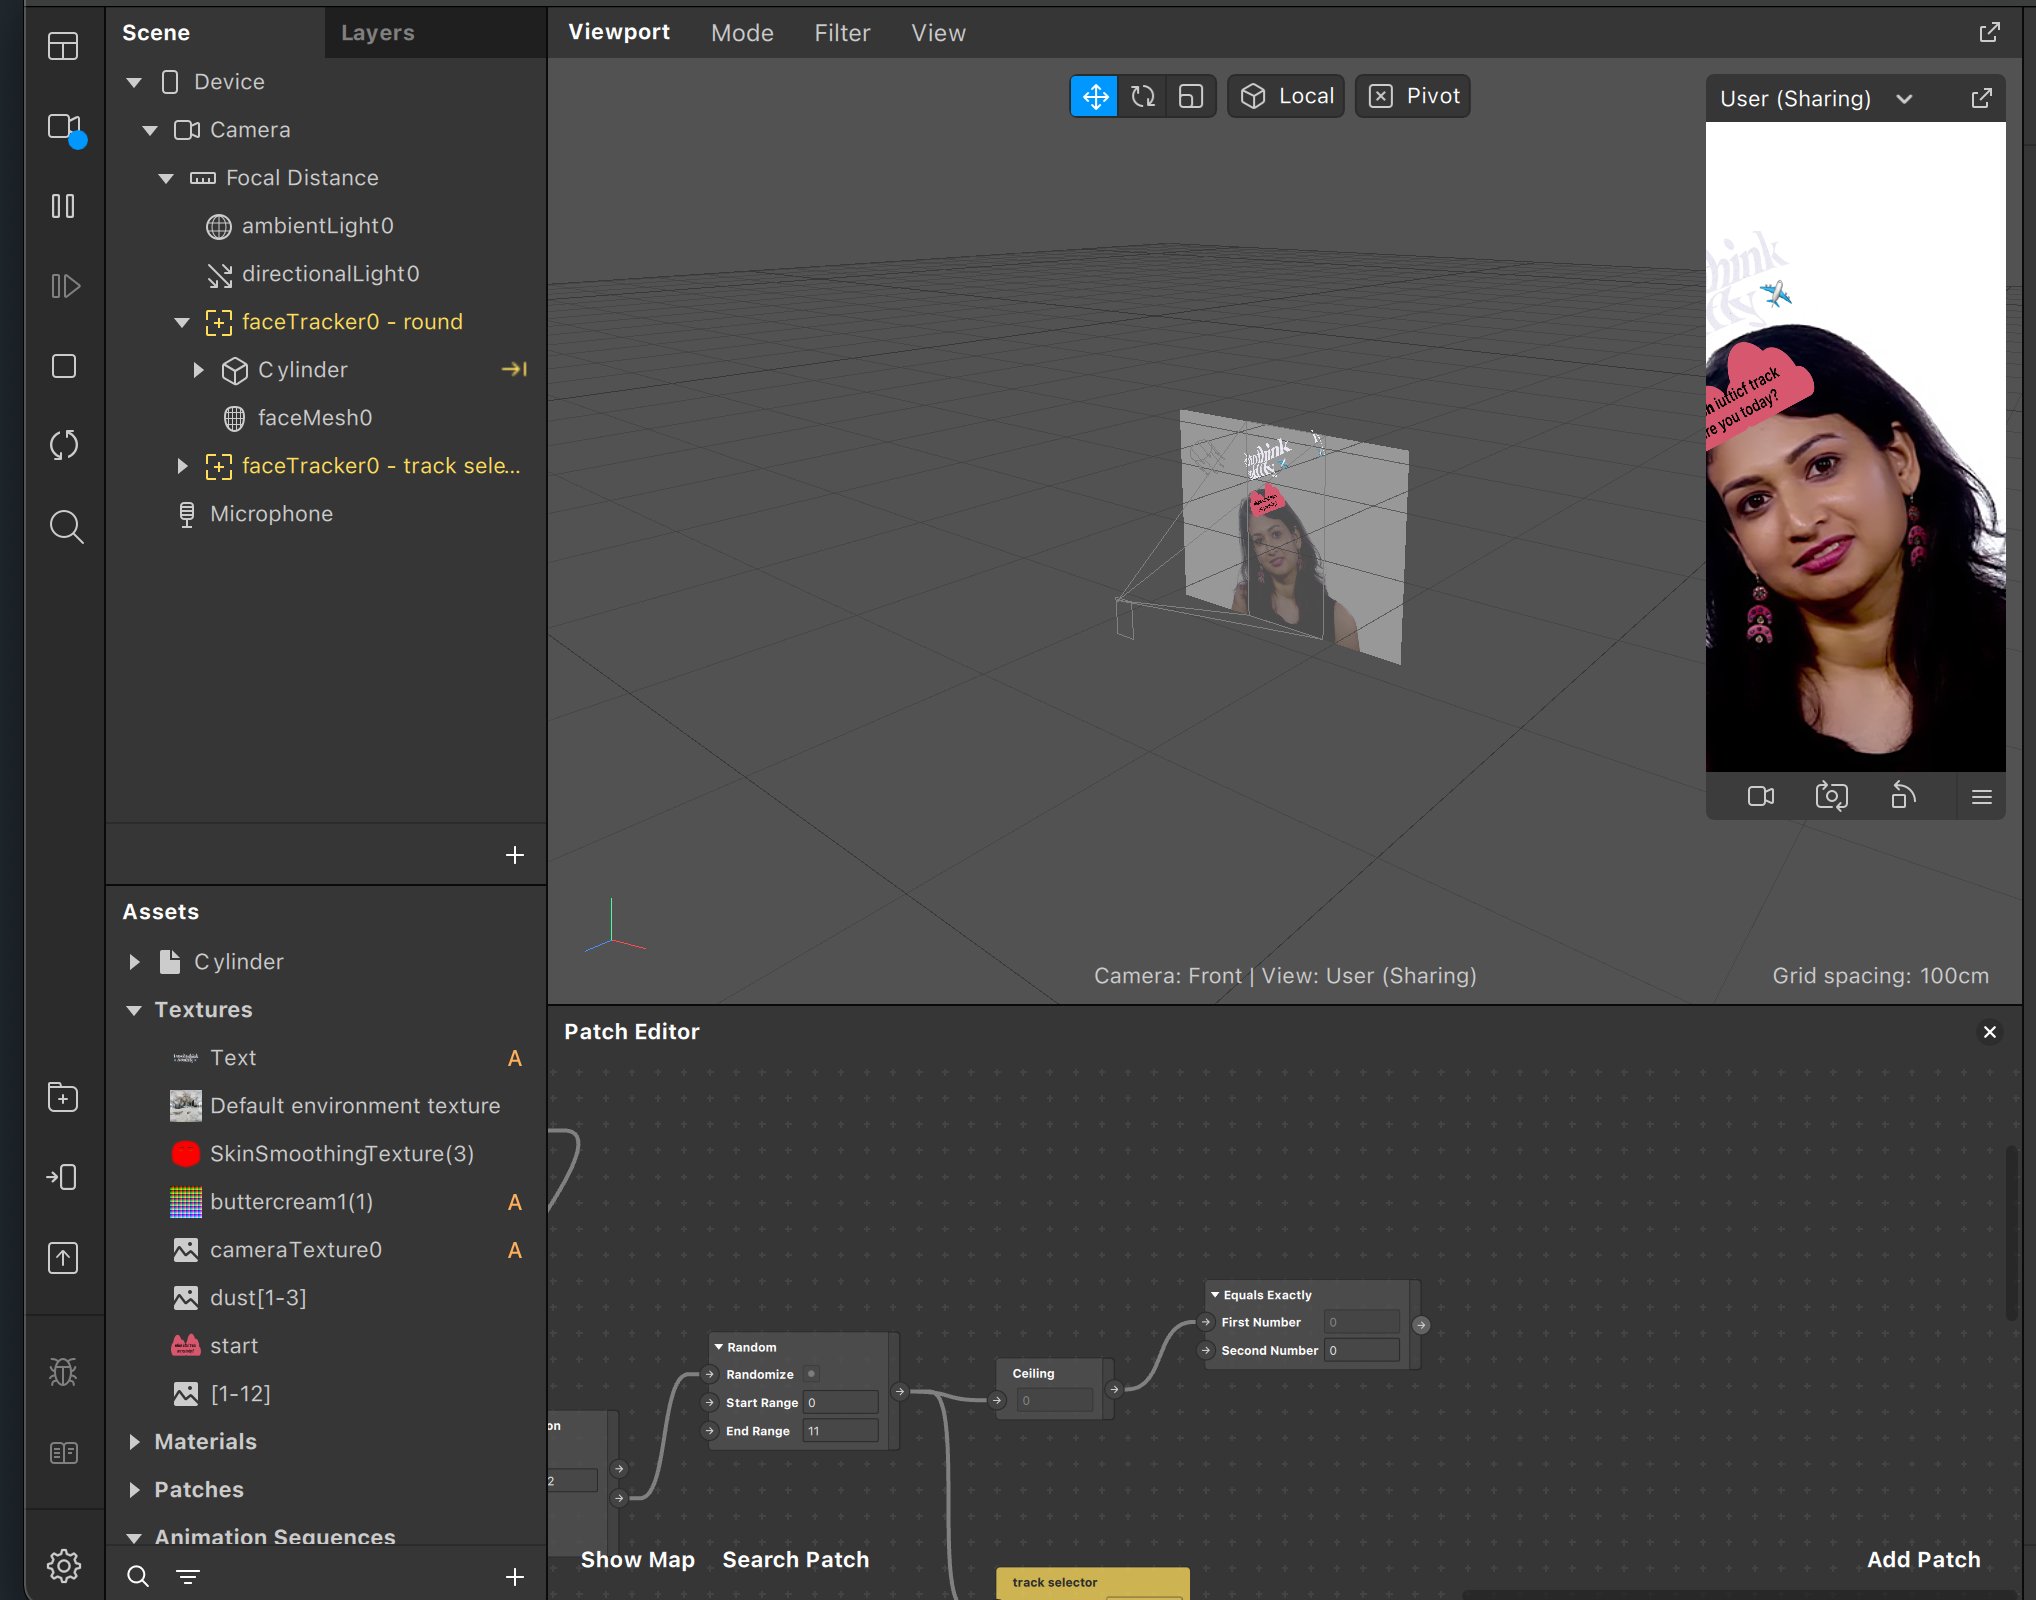Screen dimensions: 2036x1600
Task: Switch to the Layers tab
Action: (x=377, y=33)
